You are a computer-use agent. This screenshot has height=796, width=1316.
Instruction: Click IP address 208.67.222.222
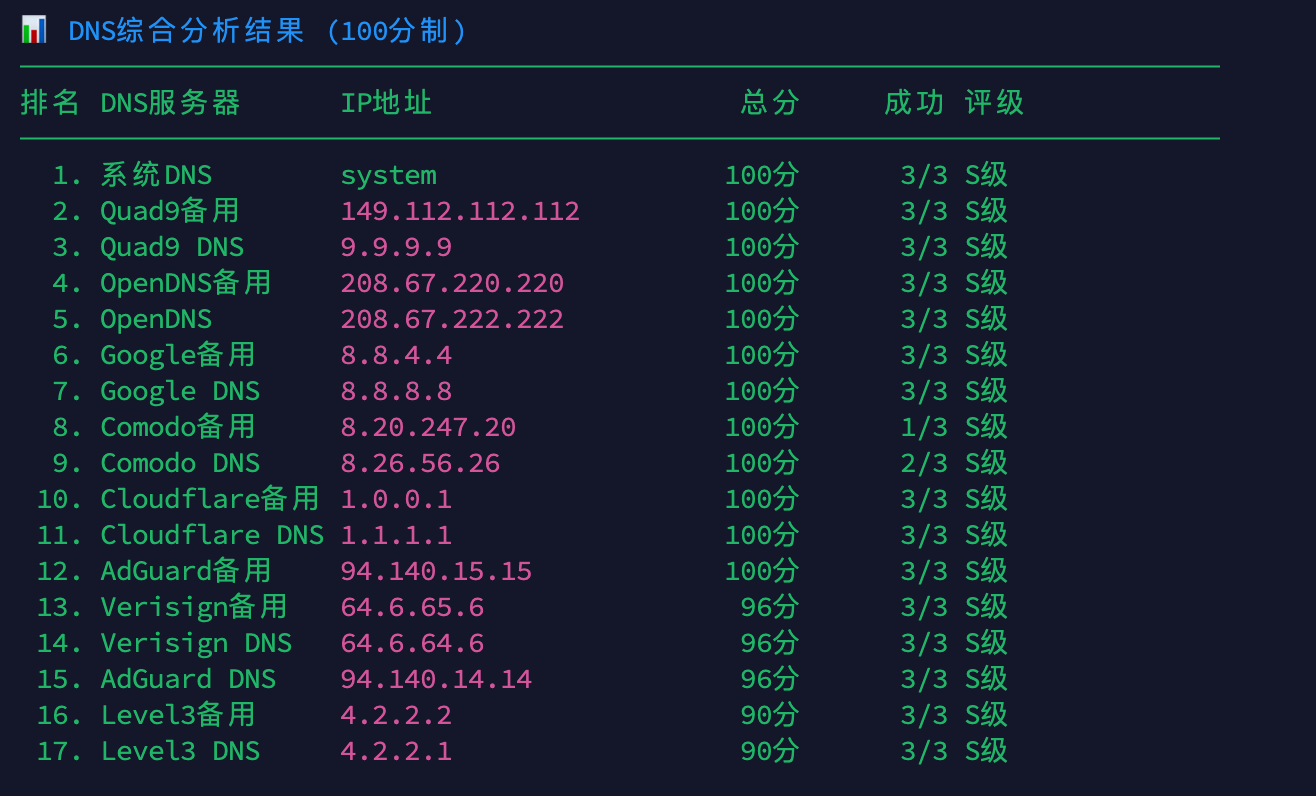click(452, 319)
